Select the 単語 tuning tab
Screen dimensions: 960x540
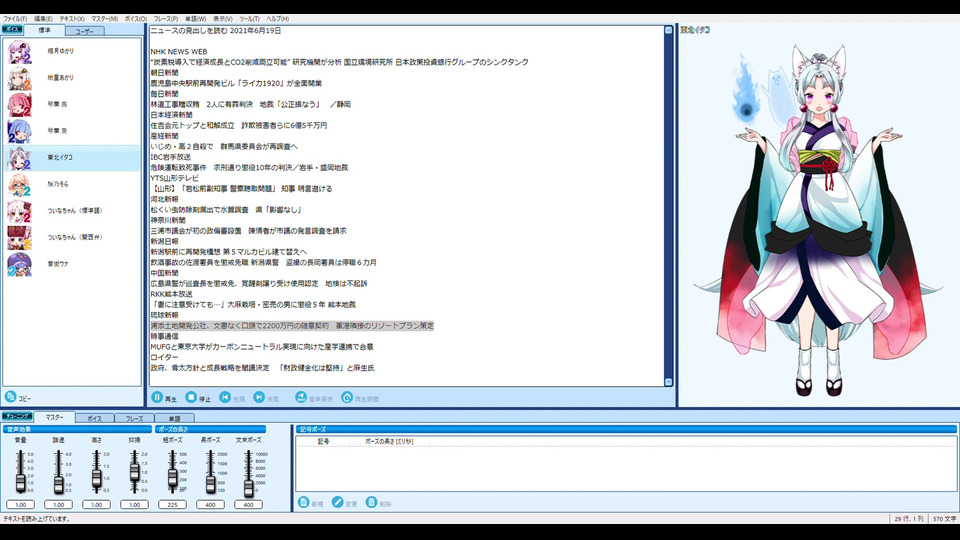174,418
